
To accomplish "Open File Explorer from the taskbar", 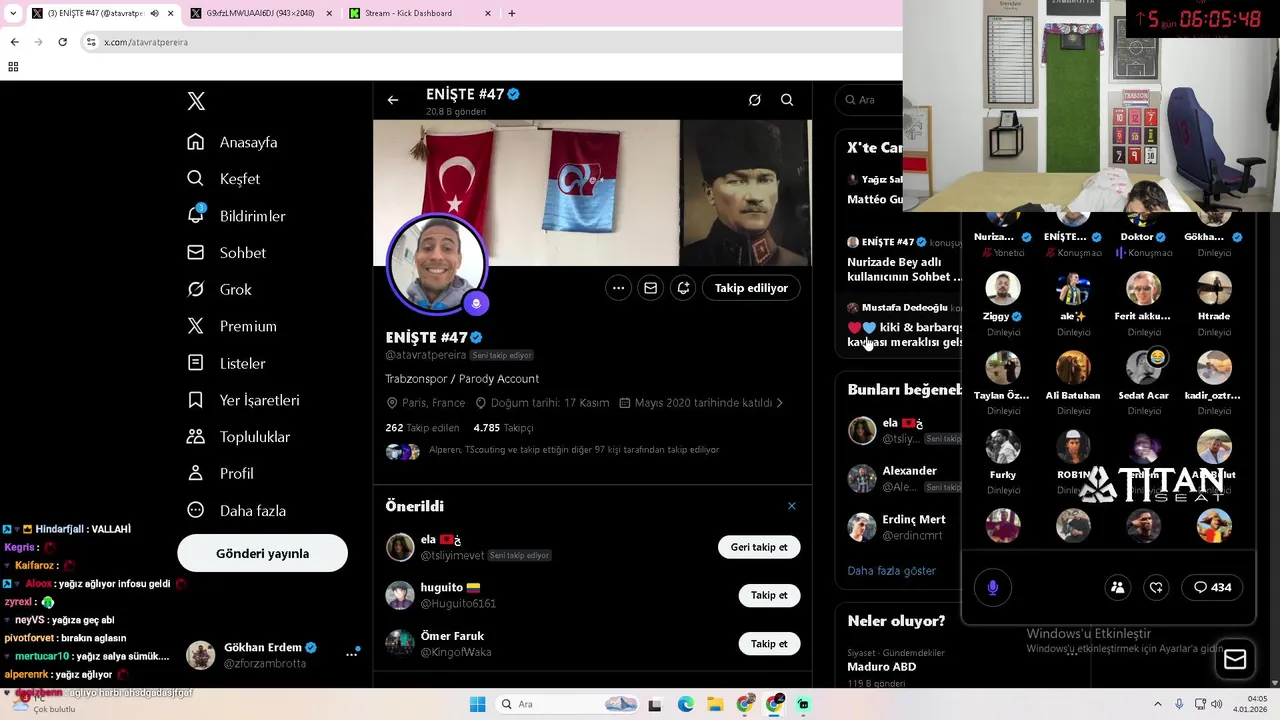I will tap(715, 704).
